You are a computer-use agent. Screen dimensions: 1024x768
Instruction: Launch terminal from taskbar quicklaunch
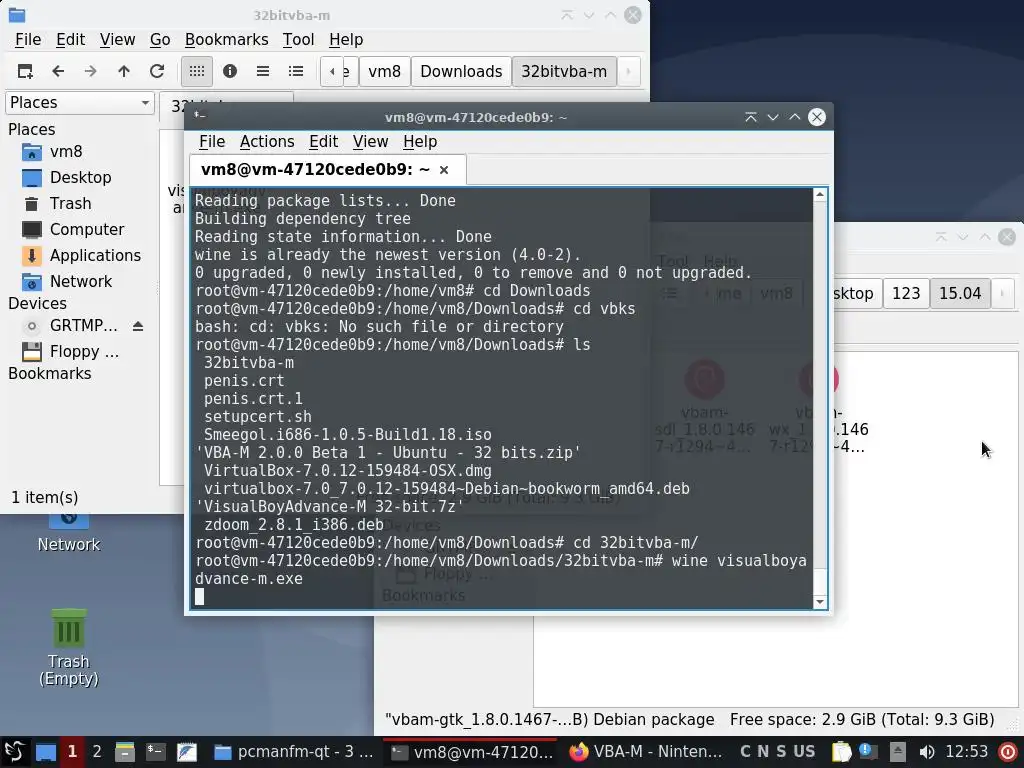(x=155, y=752)
